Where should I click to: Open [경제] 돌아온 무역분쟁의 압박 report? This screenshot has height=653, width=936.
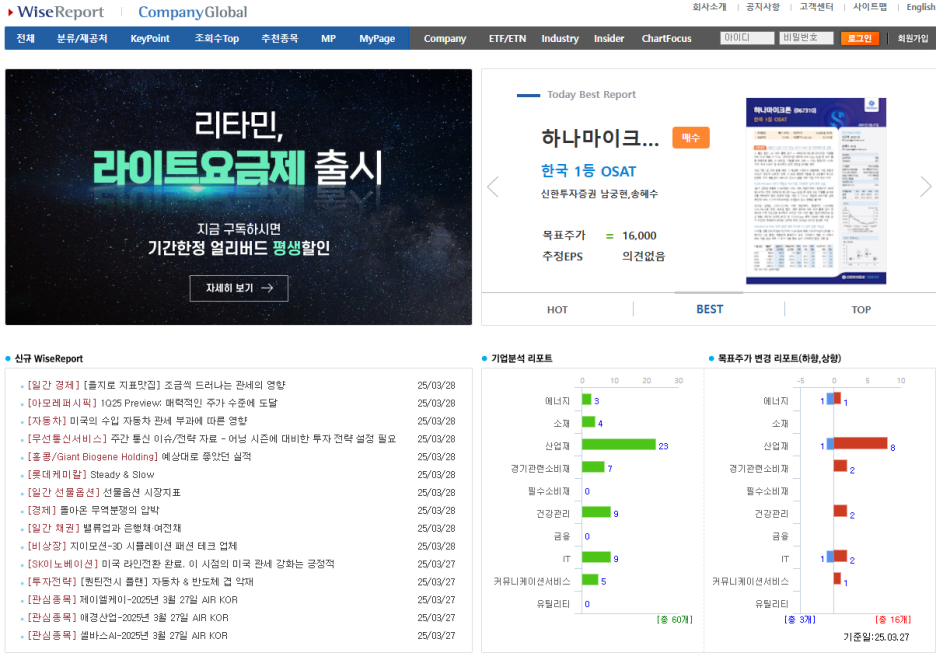point(93,510)
